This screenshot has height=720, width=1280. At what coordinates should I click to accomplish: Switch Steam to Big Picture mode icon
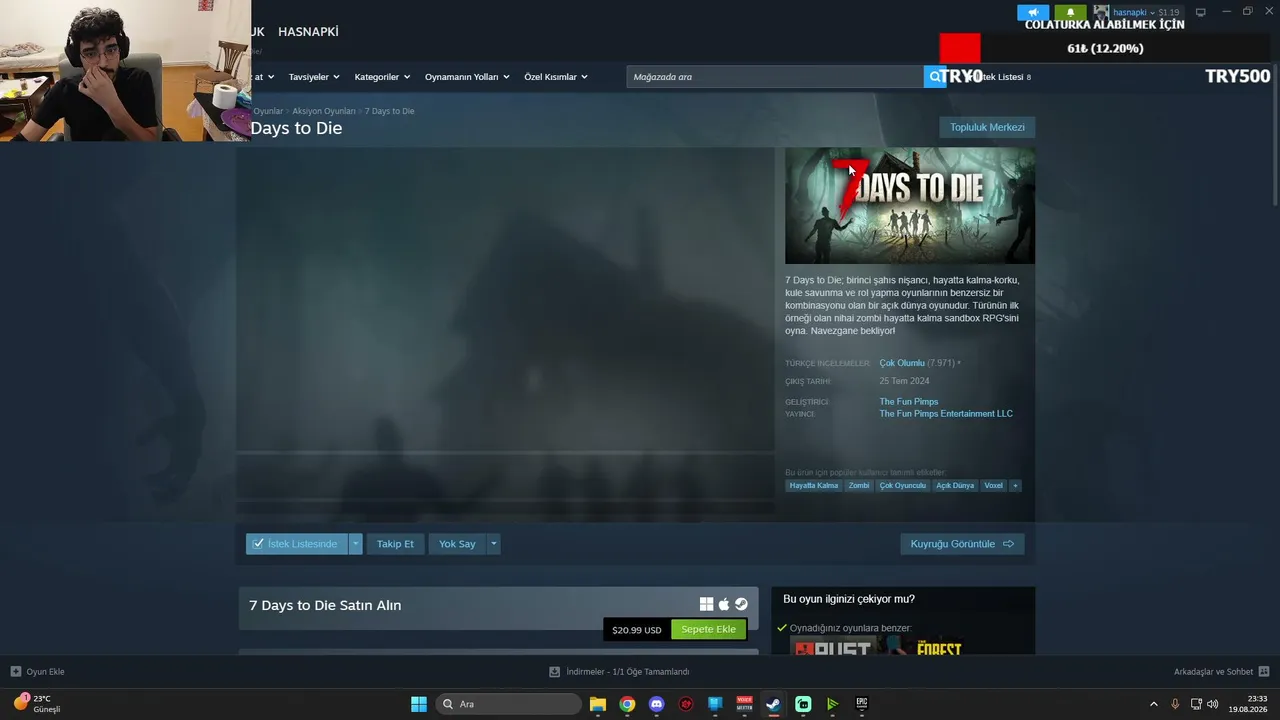point(1200,12)
